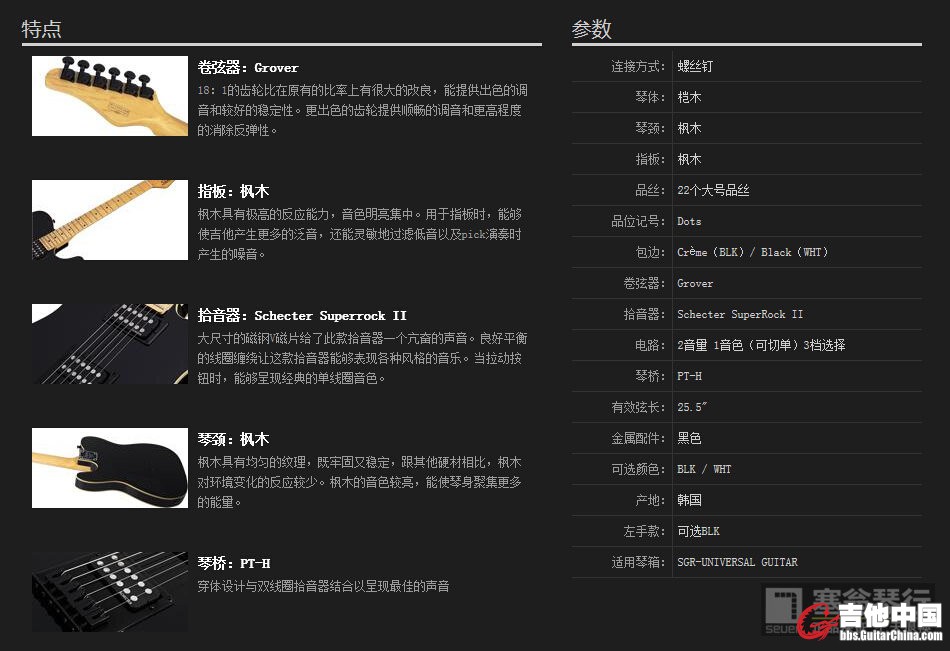Select 'PT-H' in the spec table
950x651 pixels.
(689, 376)
